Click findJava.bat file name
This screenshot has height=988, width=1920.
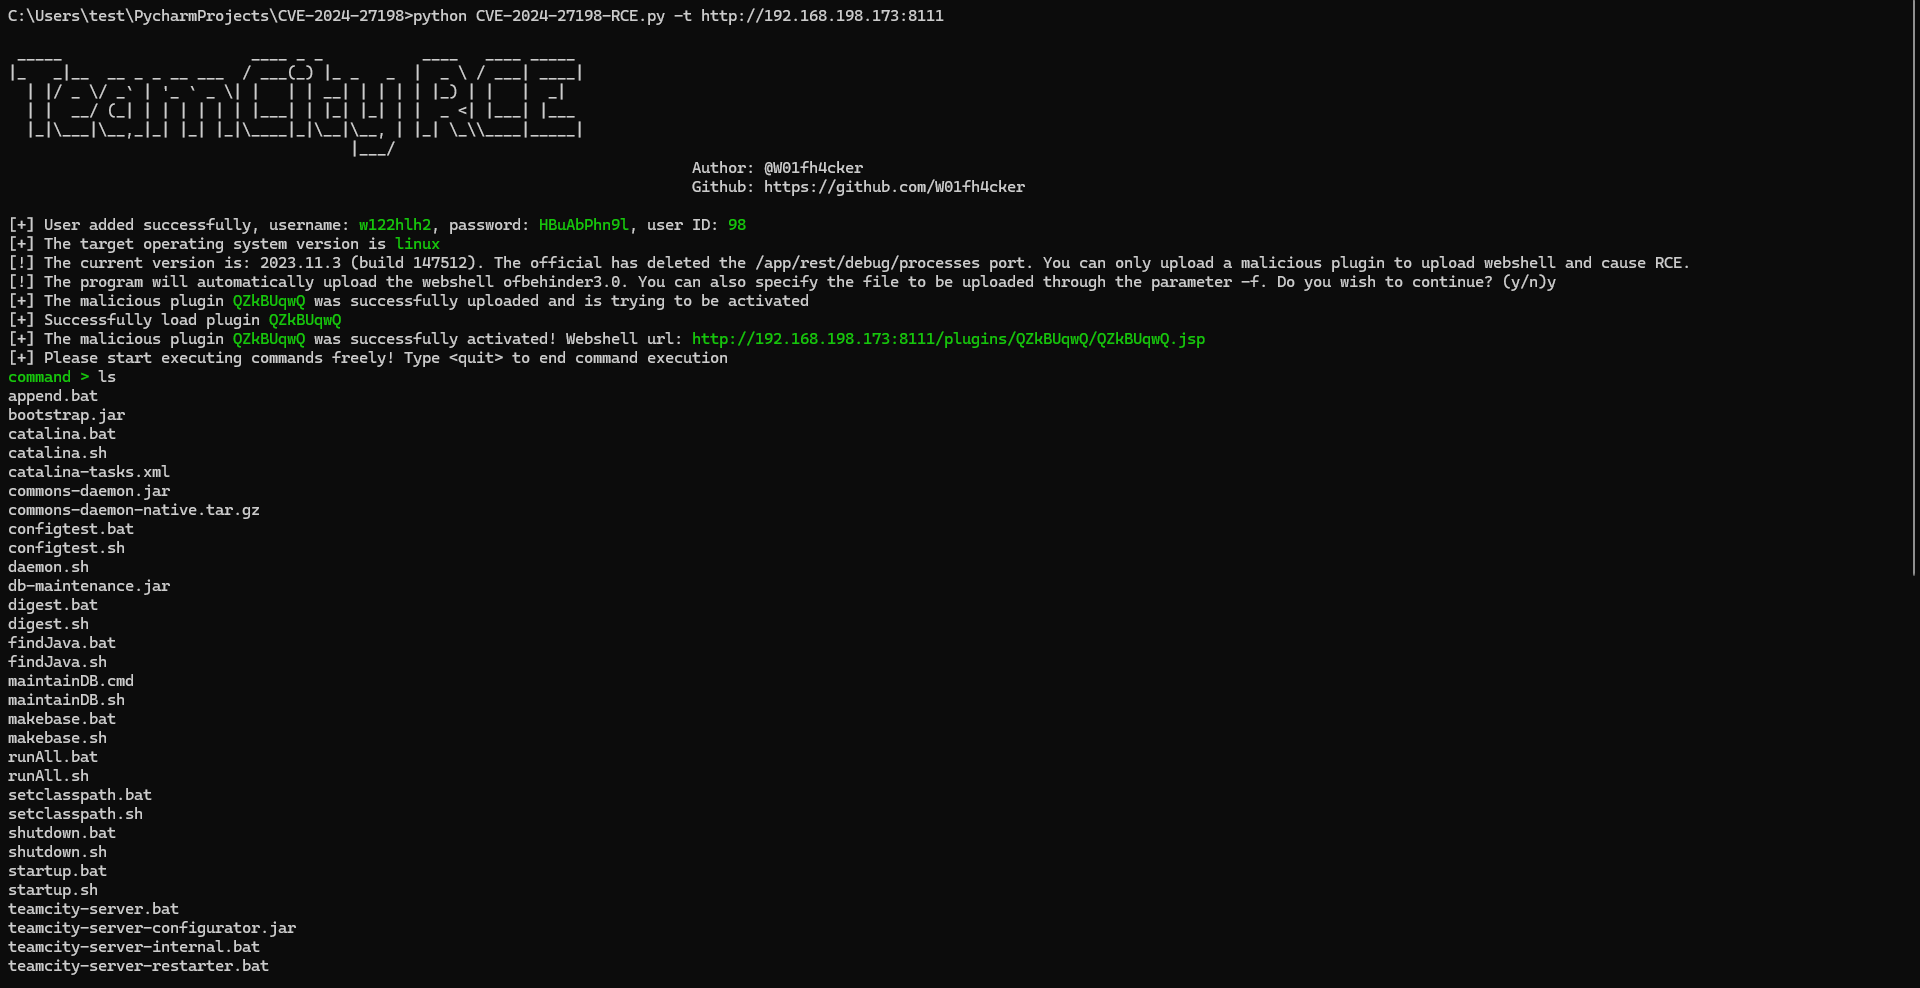click(x=62, y=643)
